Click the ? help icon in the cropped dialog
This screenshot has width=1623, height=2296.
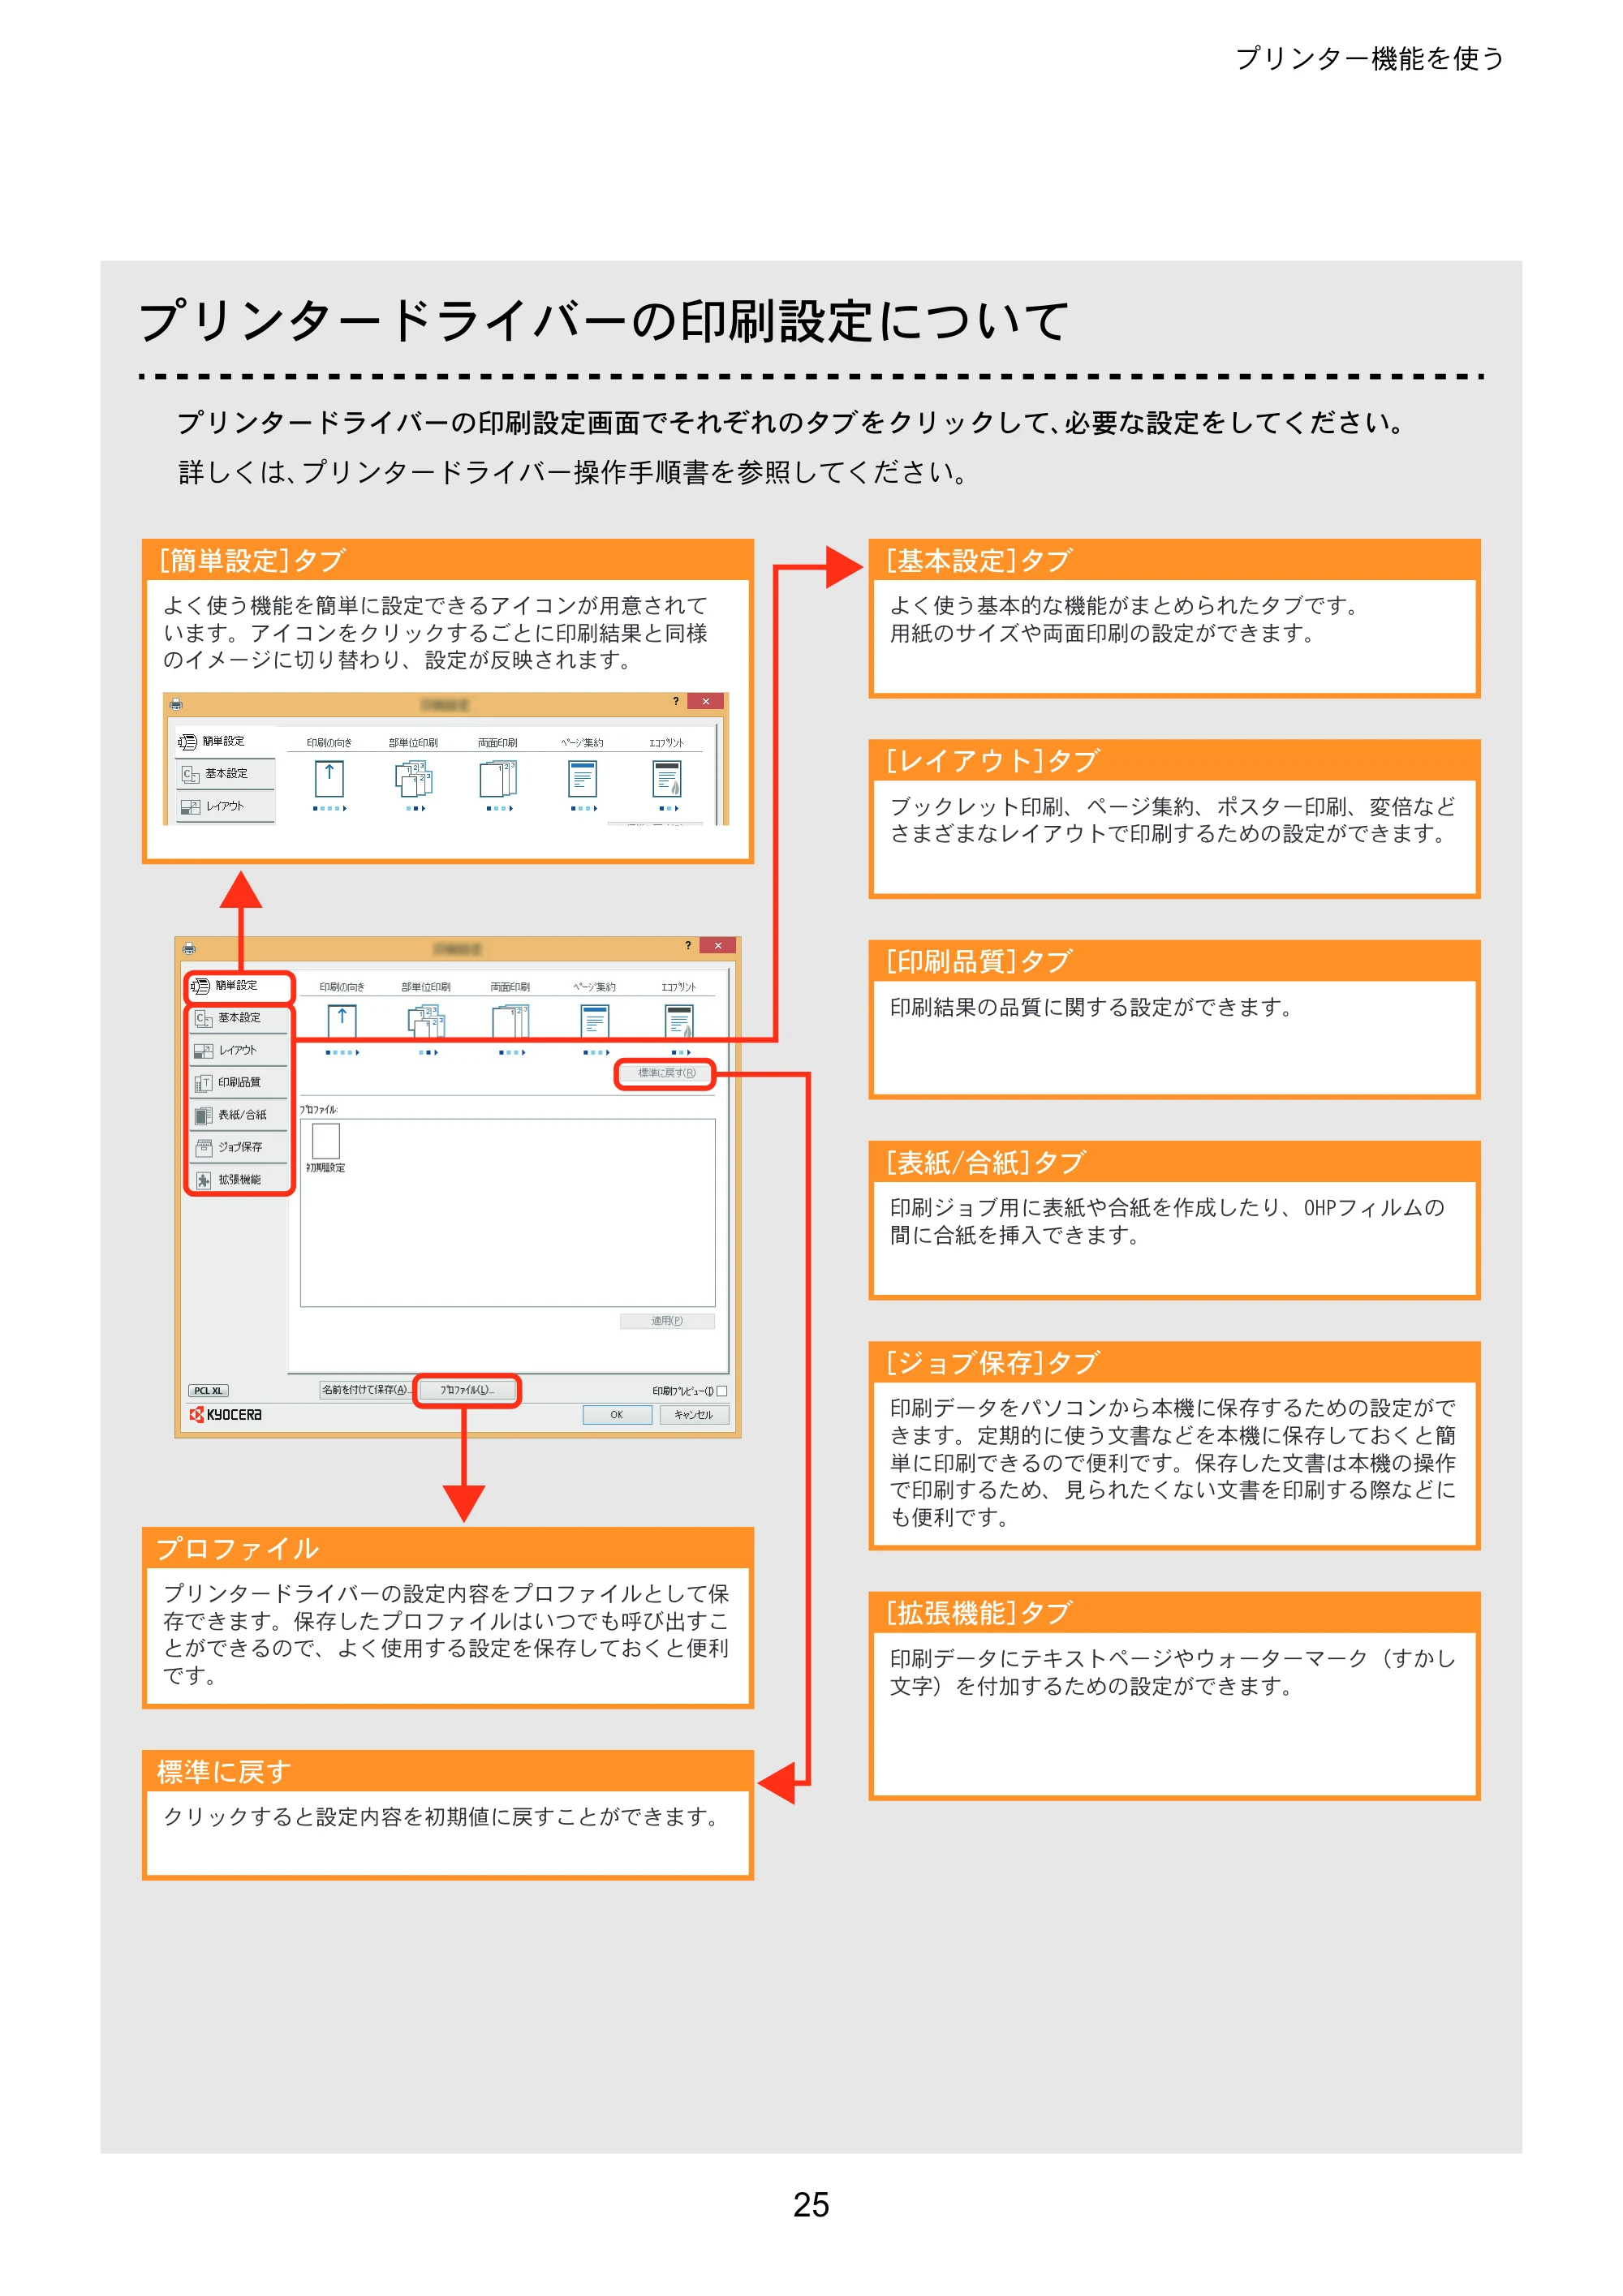pos(676,701)
